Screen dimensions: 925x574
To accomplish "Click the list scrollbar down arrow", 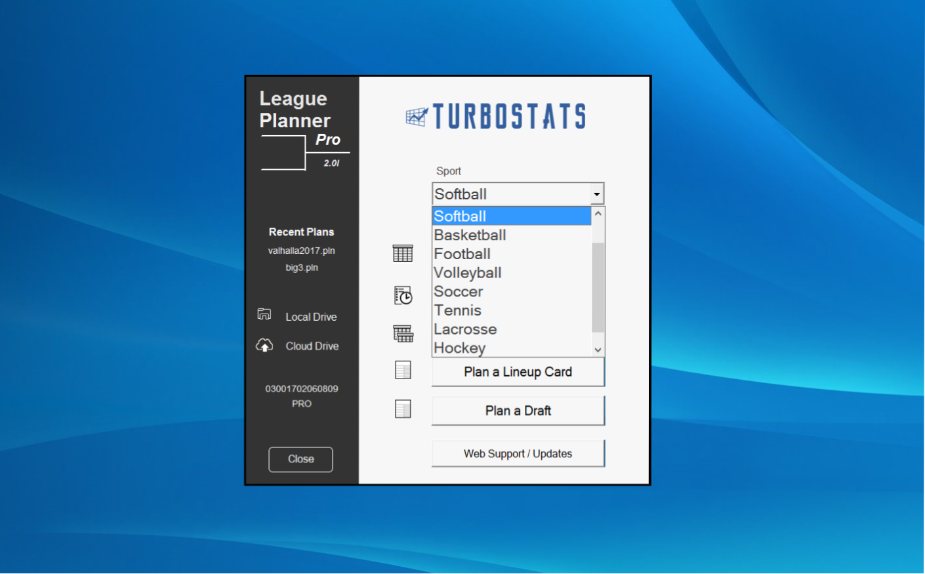I will coord(598,350).
